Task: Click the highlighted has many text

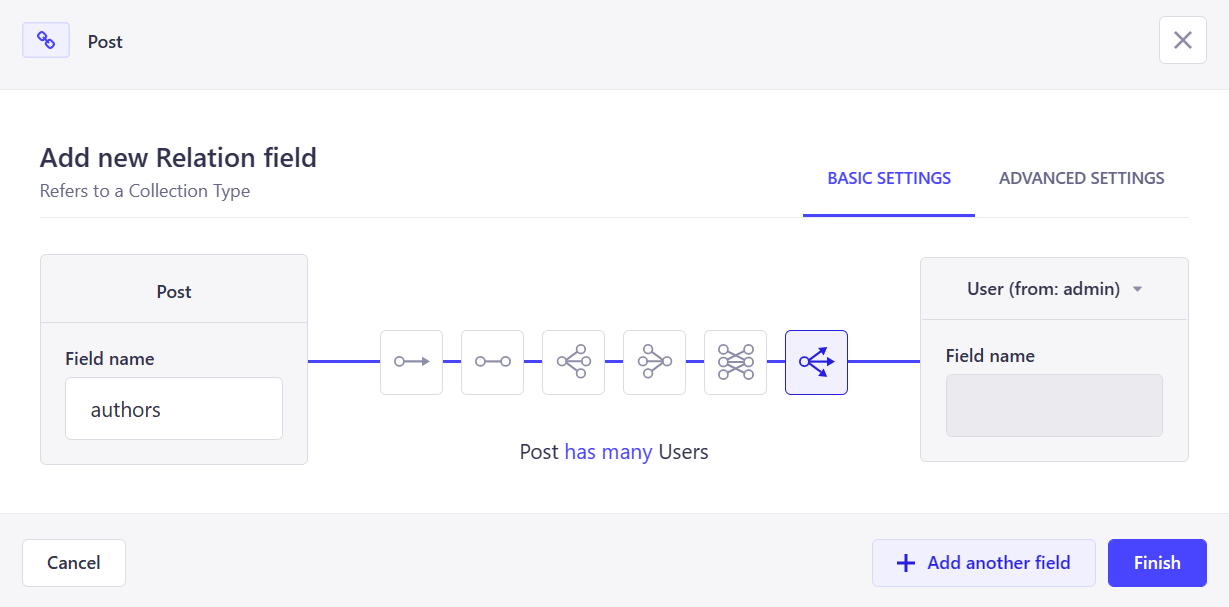Action: pos(608,452)
